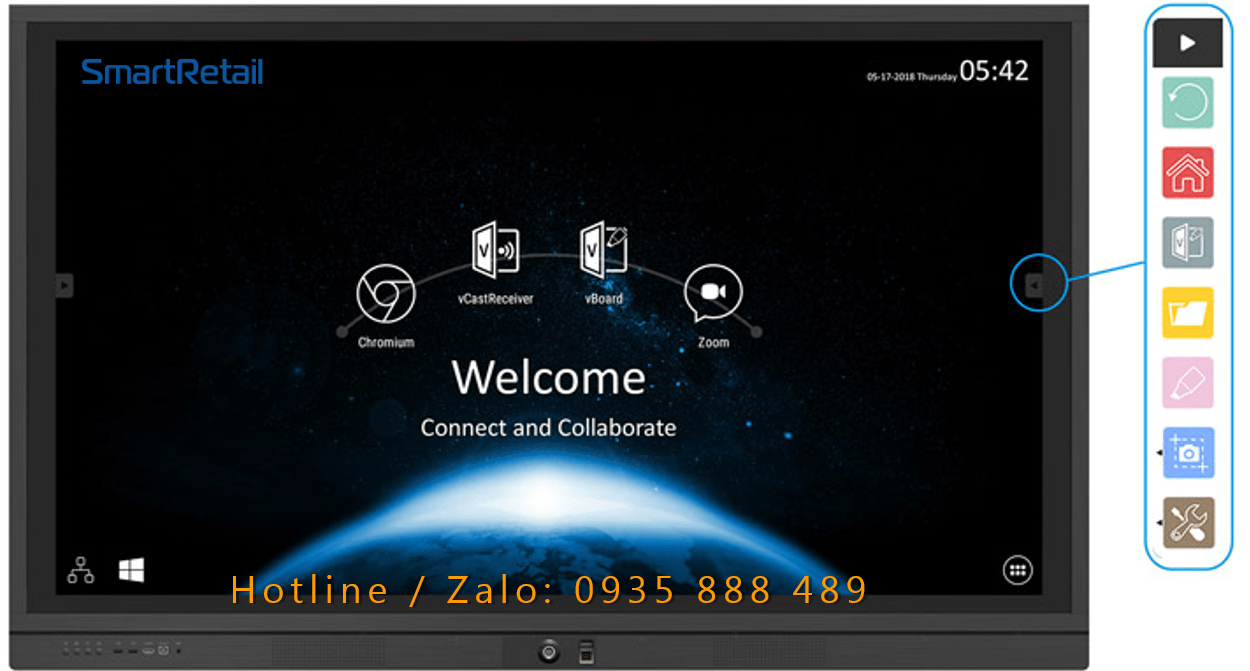Screen dimensions: 1250x671
Task: Expand the left-edge side toolbar arrow
Action: coord(64,285)
